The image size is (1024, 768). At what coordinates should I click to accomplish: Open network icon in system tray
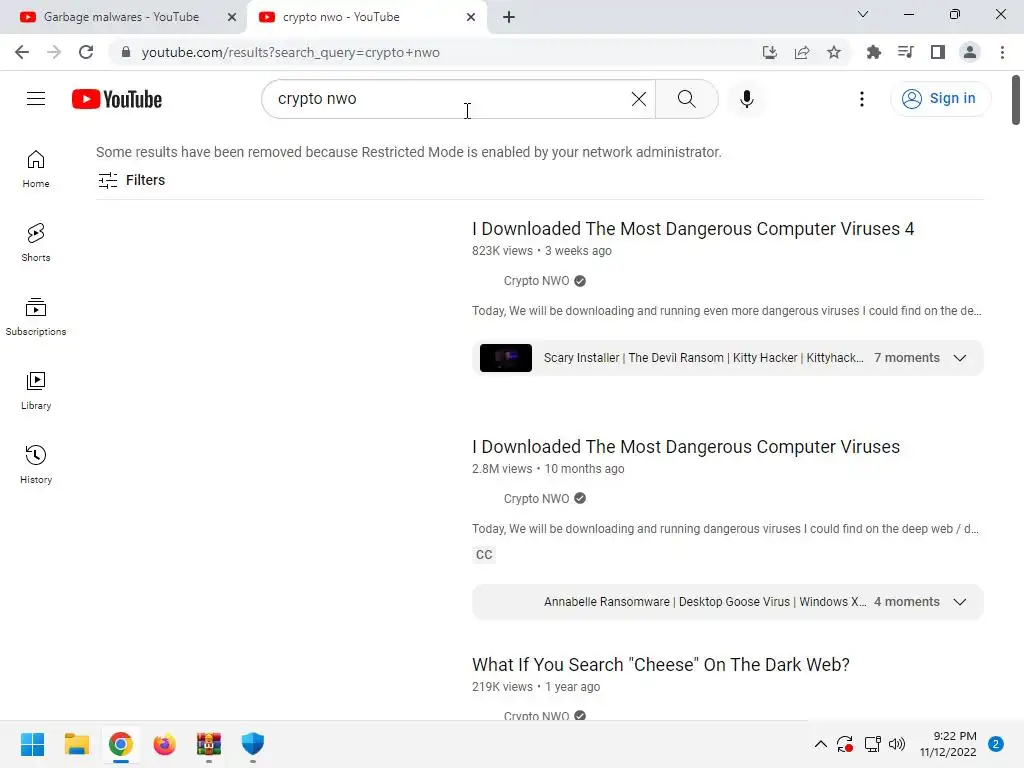tap(872, 744)
